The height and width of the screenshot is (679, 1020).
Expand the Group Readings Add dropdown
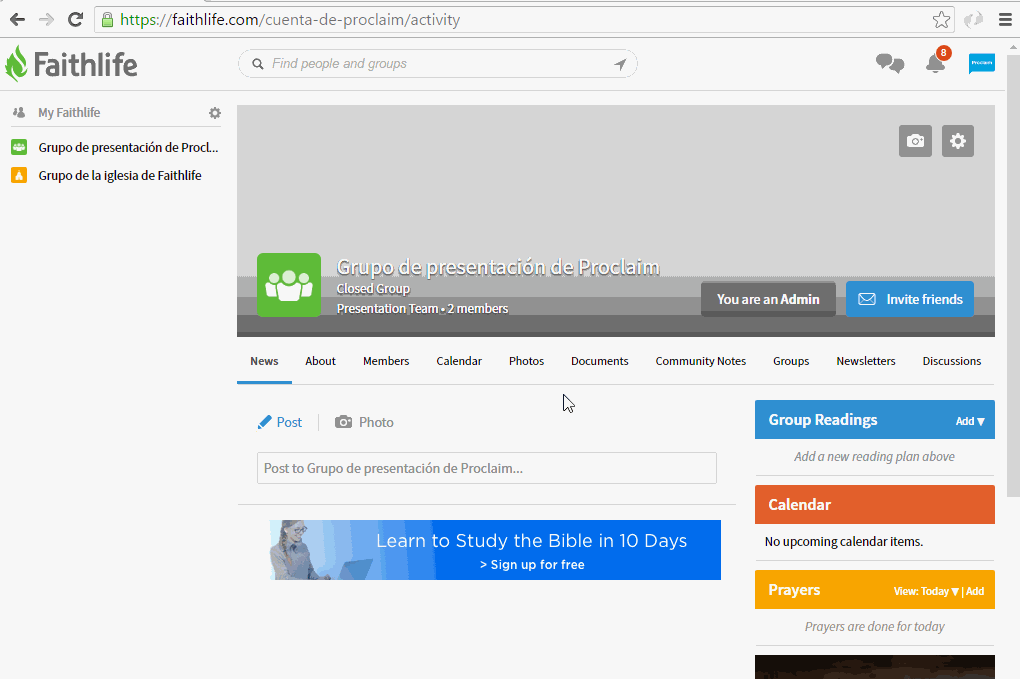point(970,421)
